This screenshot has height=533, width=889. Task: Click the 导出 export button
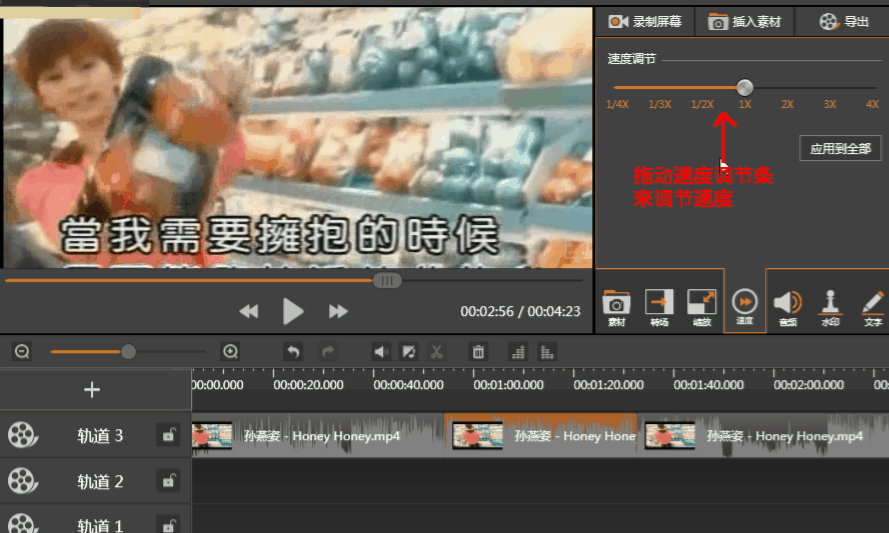coord(844,22)
